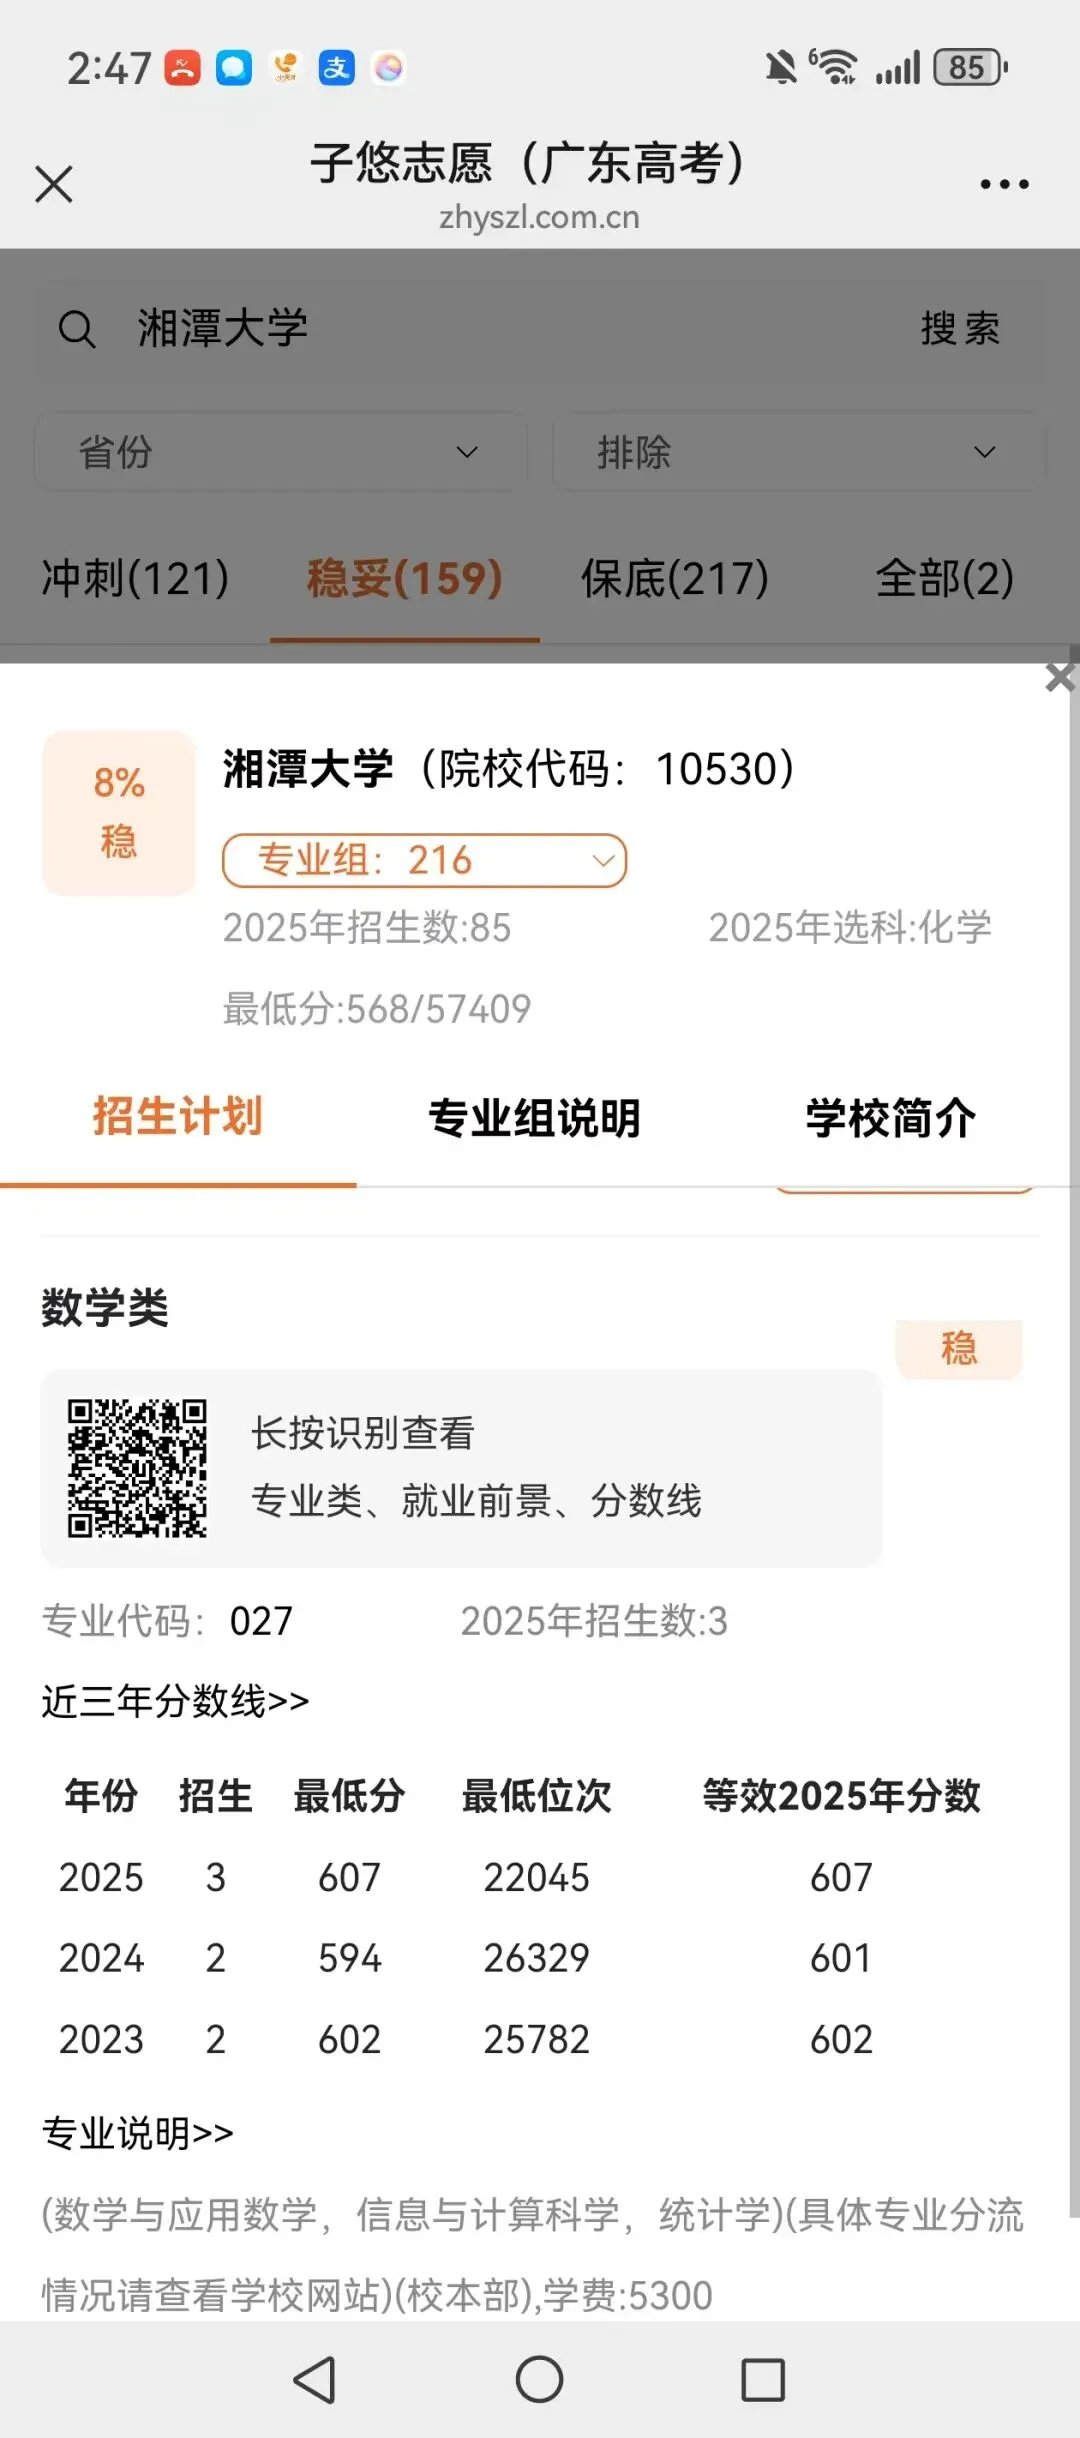Open the 专业组说明 tab

coord(534,1118)
